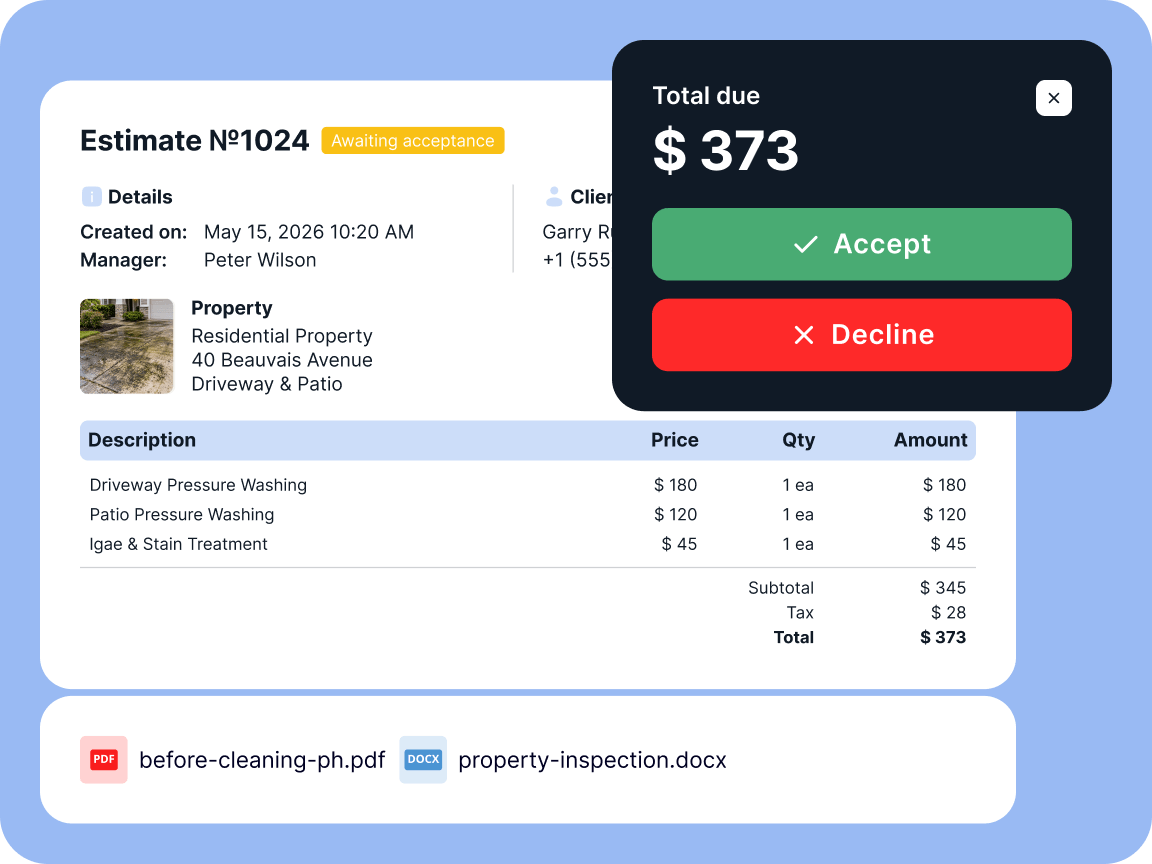This screenshot has height=864, width=1152.
Task: Open the property-inspection.docx attachment
Action: tap(592, 760)
